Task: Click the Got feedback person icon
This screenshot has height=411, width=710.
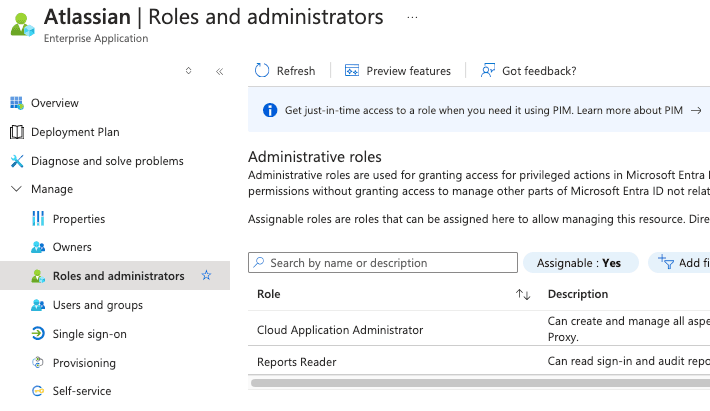Action: pyautogui.click(x=488, y=70)
